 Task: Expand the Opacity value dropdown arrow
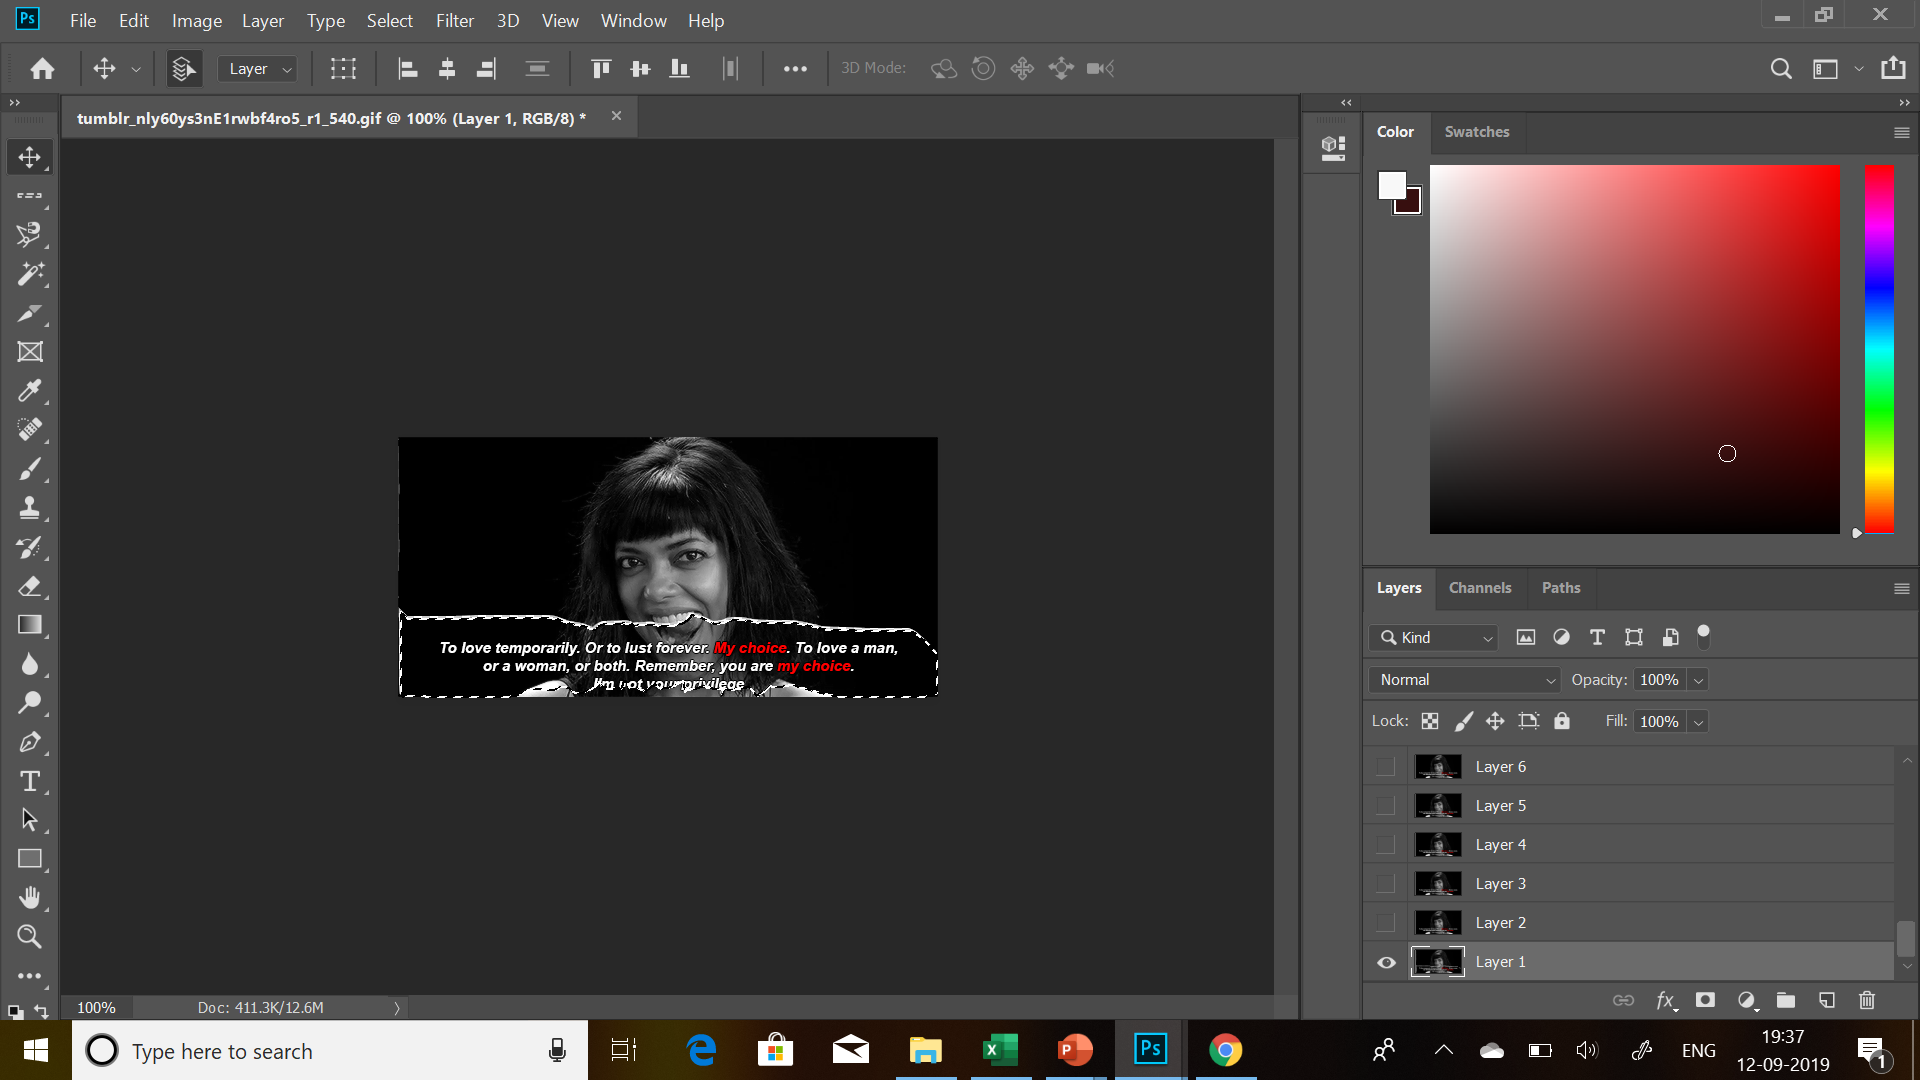pos(1698,681)
